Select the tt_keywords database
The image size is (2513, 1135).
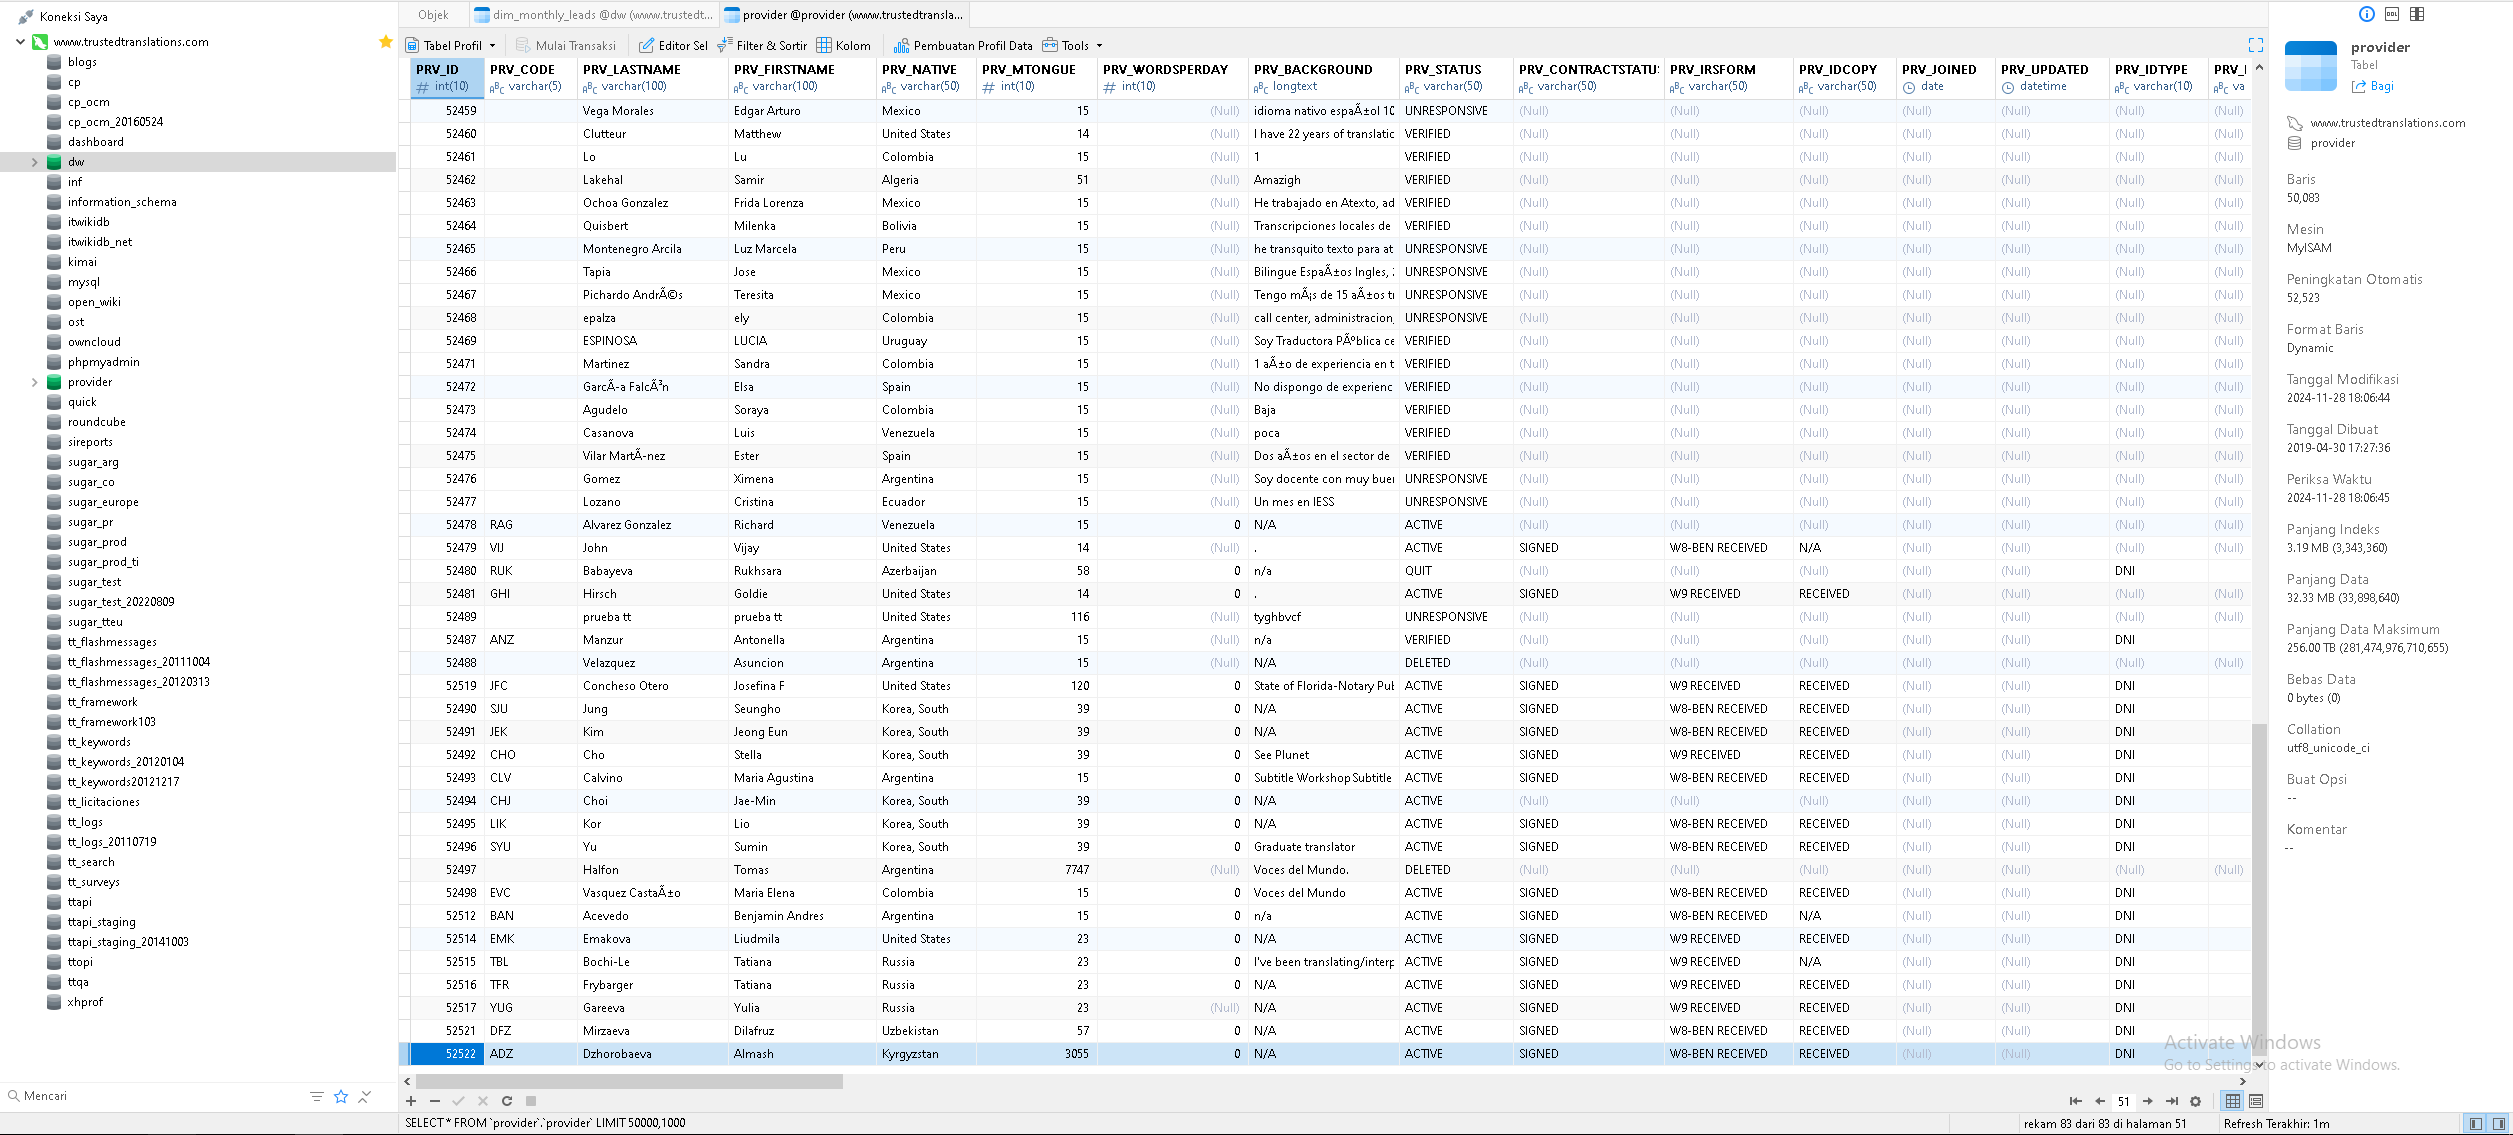[x=99, y=742]
